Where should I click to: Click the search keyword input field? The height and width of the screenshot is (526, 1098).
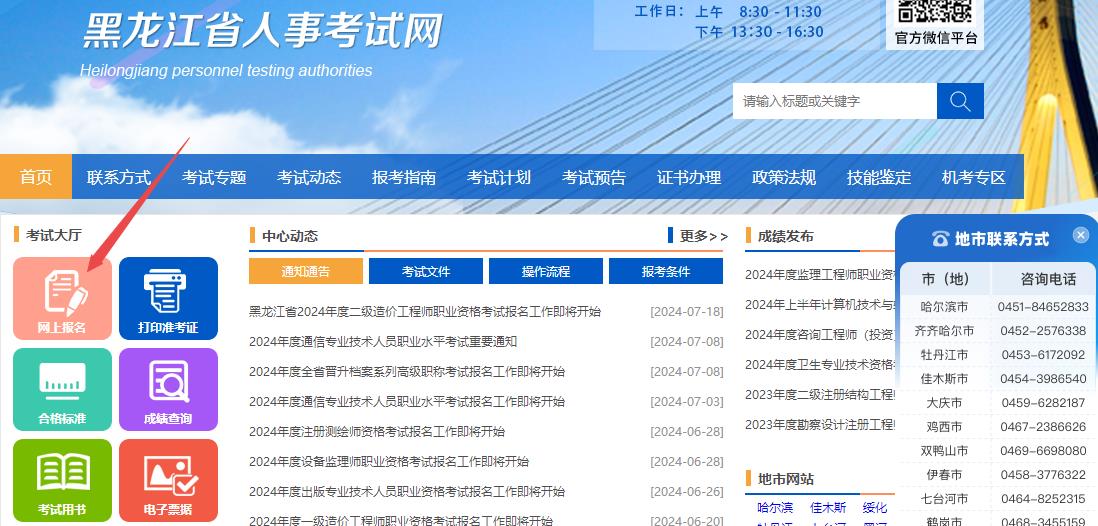(834, 101)
